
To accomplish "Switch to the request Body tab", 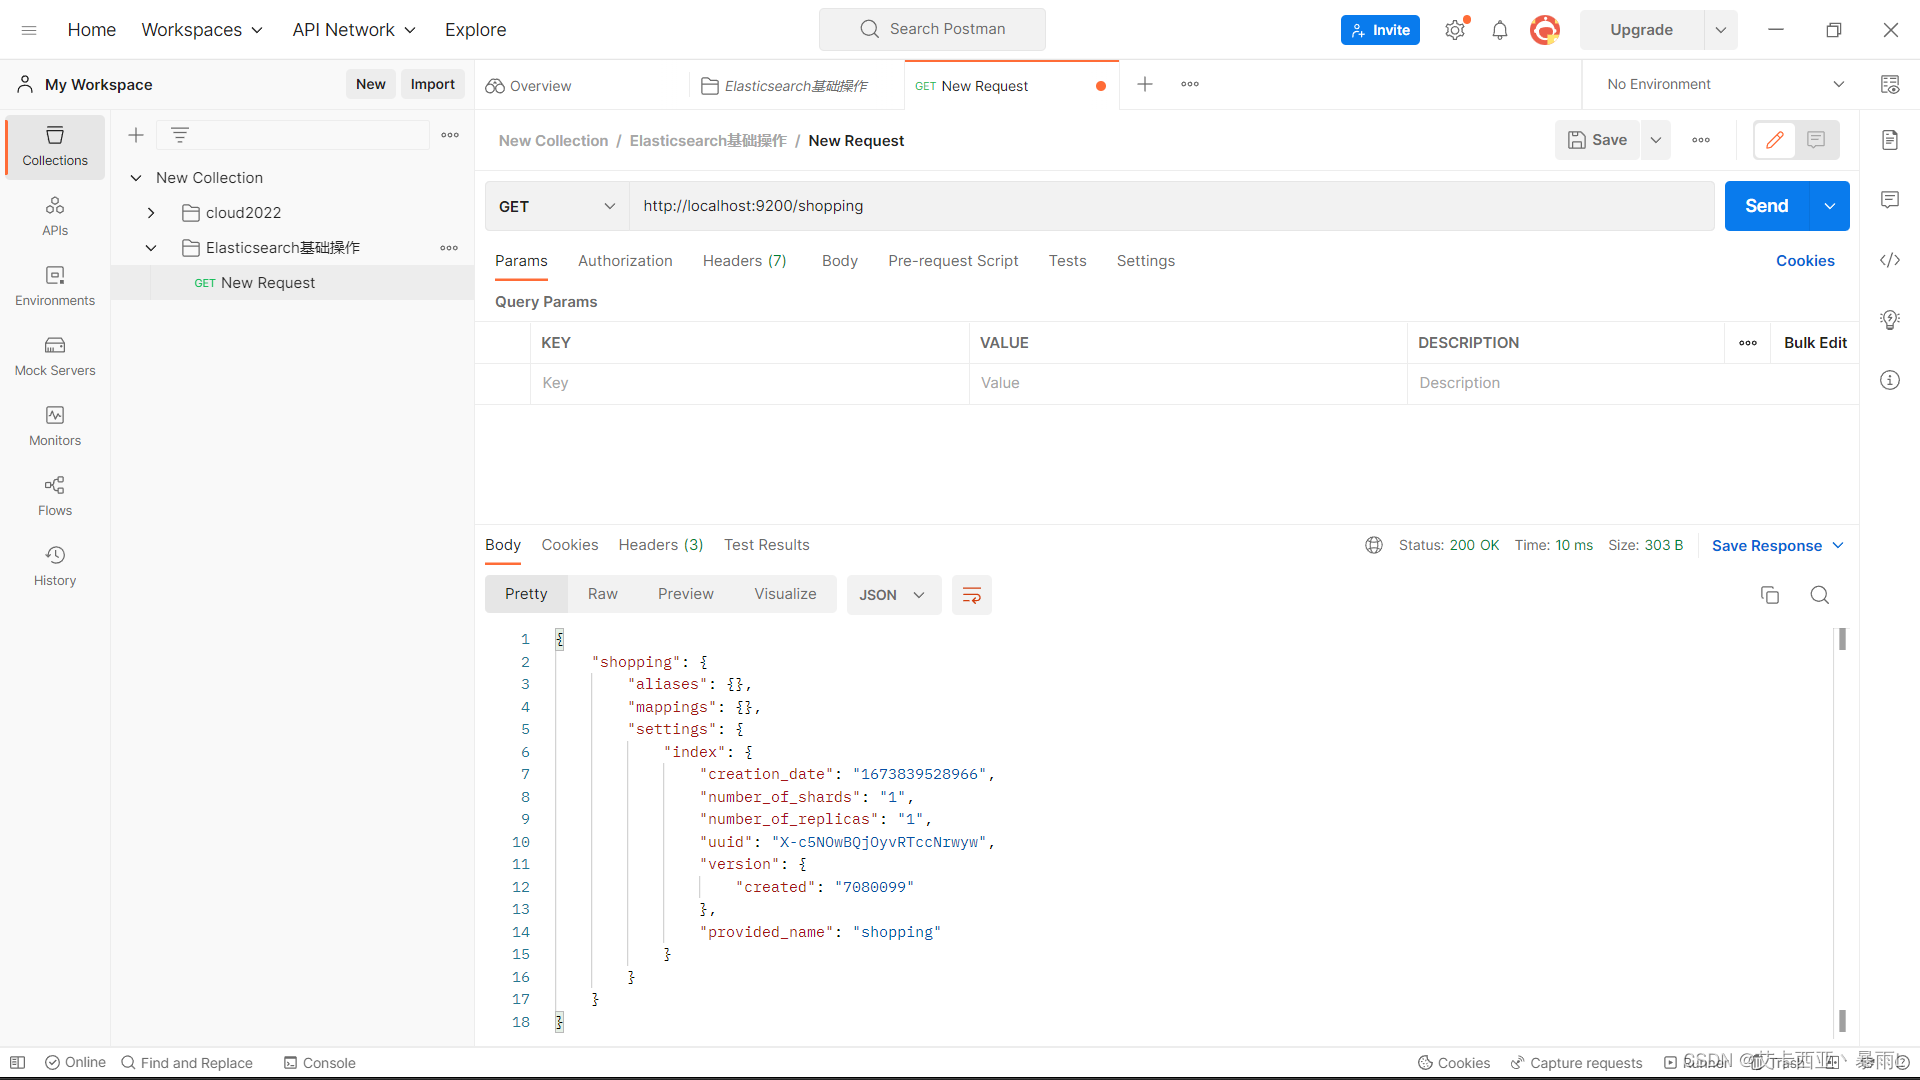I will [840, 261].
